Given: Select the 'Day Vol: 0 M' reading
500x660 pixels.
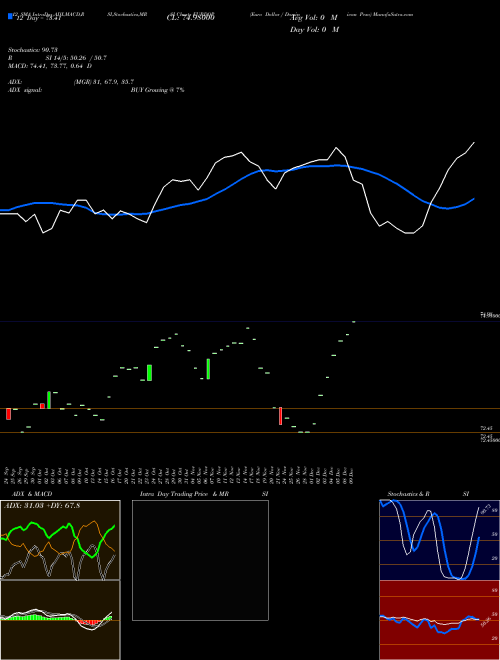Looking at the screenshot, I should (315, 30).
